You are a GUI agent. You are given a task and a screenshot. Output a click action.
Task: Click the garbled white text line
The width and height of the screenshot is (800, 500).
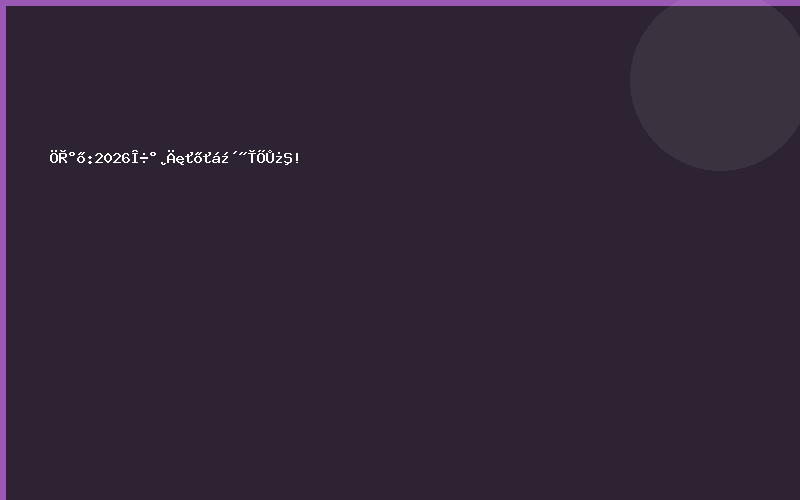point(175,157)
